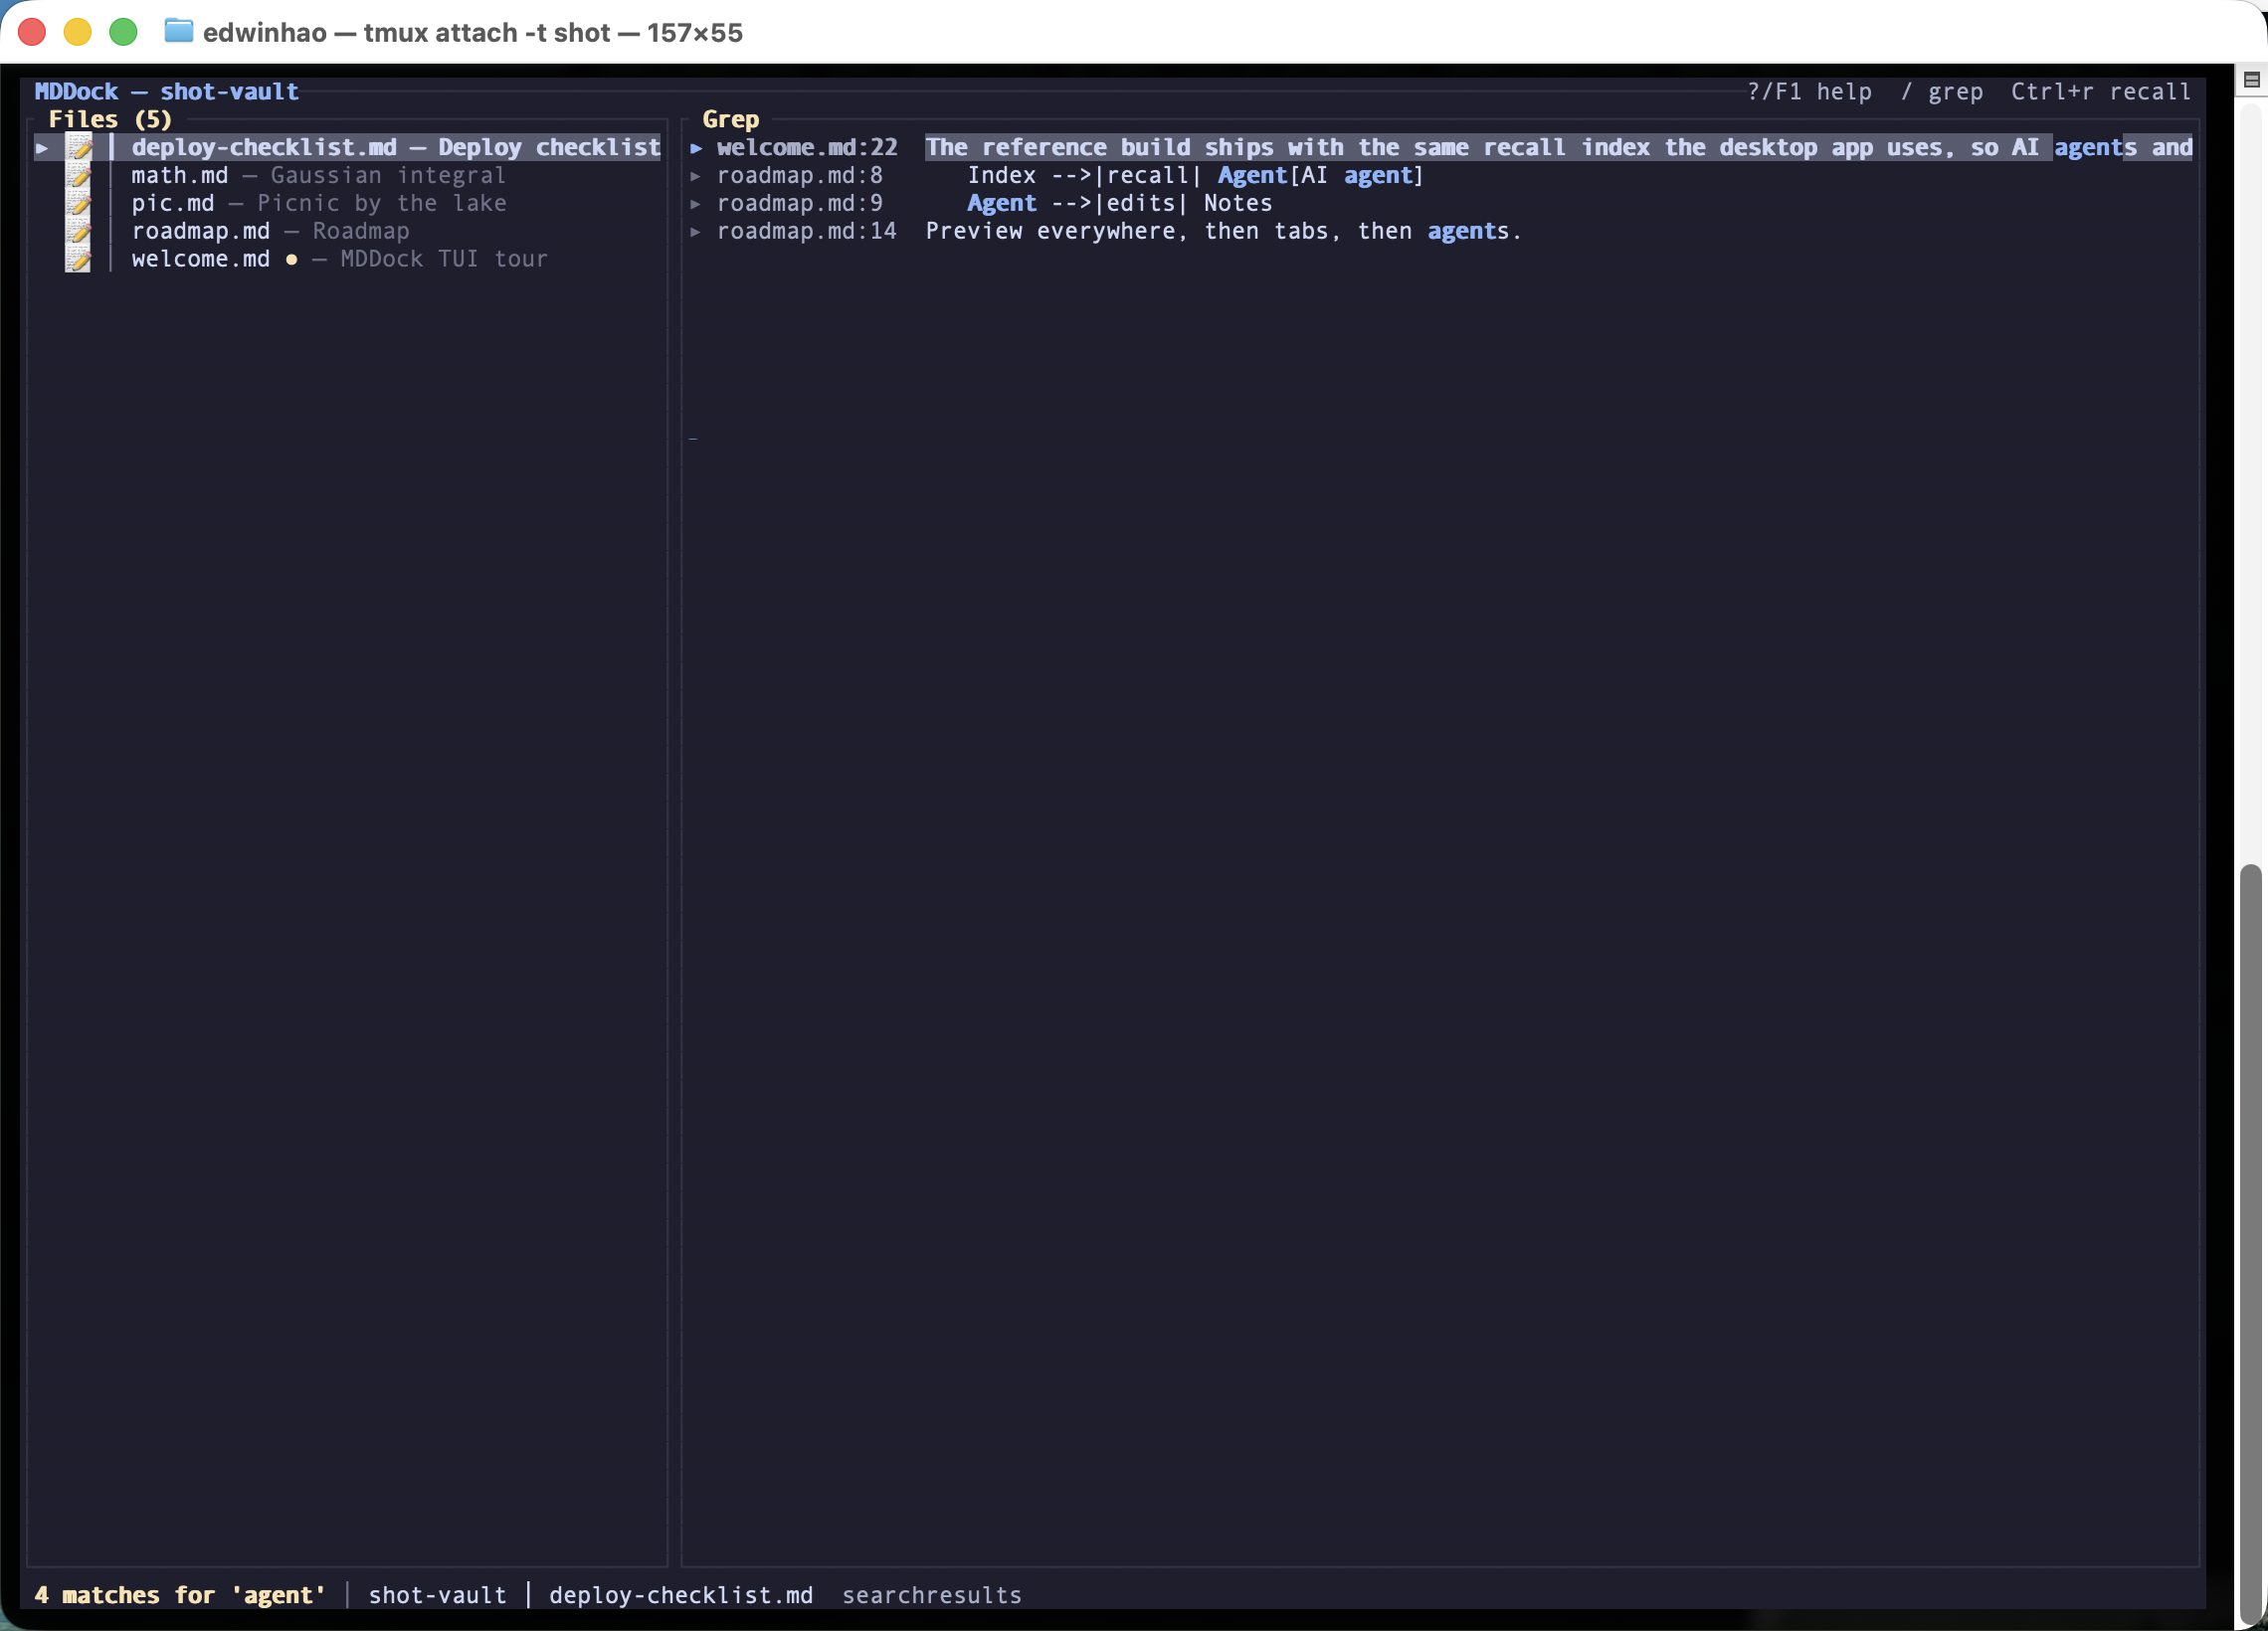Click the unsaved dot next to welcome.md
The height and width of the screenshot is (1631, 2268).
tap(291, 260)
